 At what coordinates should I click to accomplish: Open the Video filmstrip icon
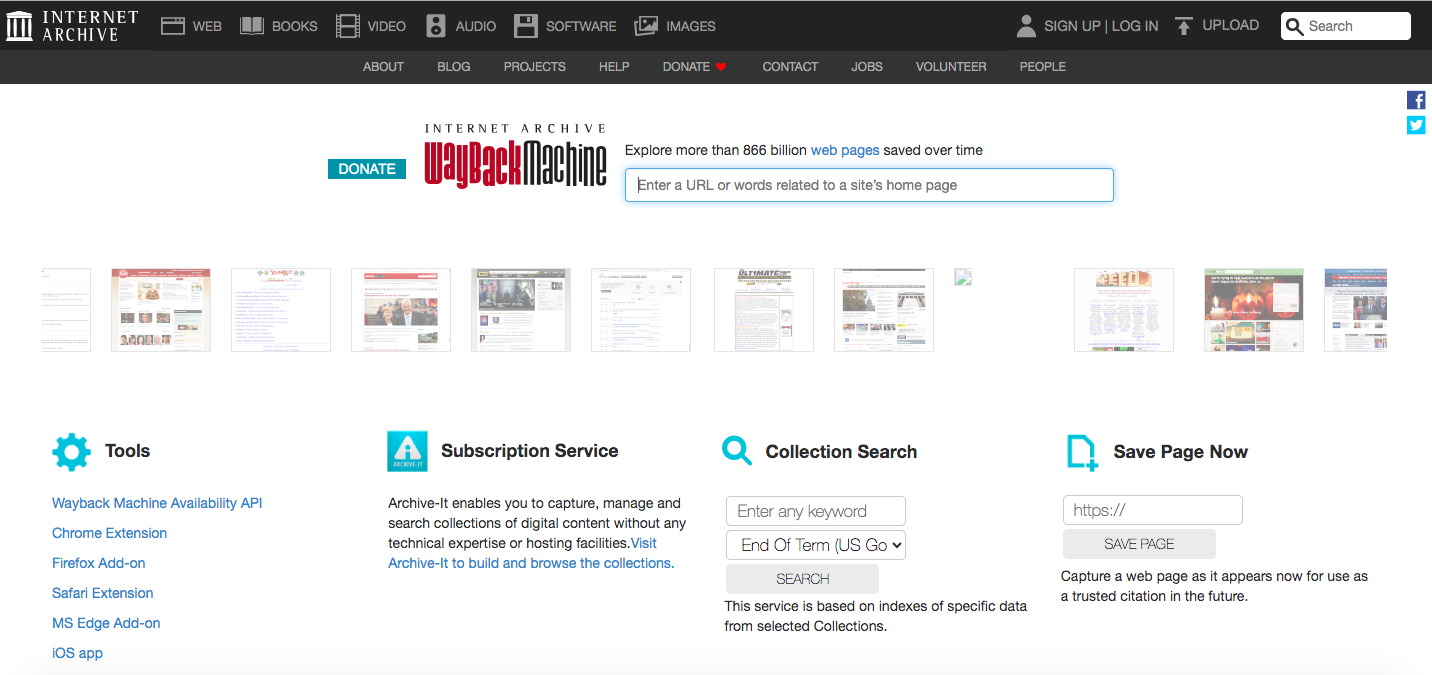tap(347, 26)
